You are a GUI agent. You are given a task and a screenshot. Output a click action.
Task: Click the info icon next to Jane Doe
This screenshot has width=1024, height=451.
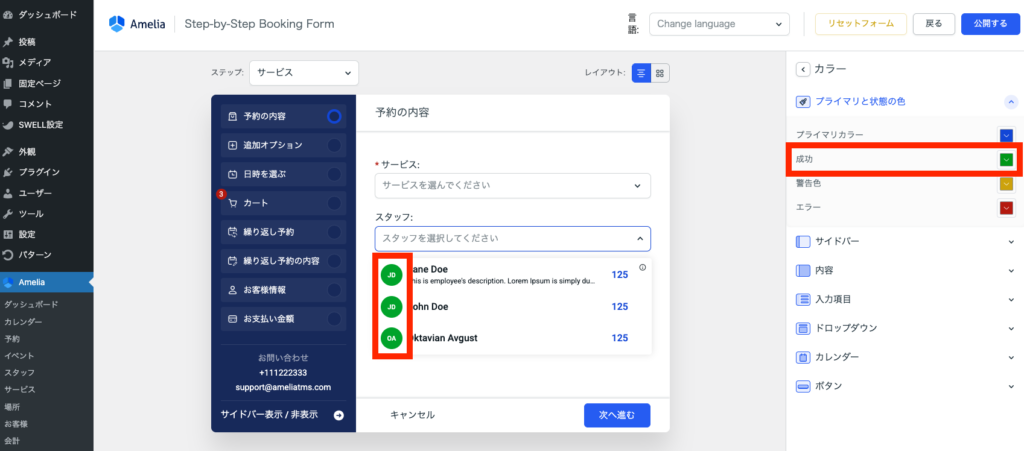642,267
